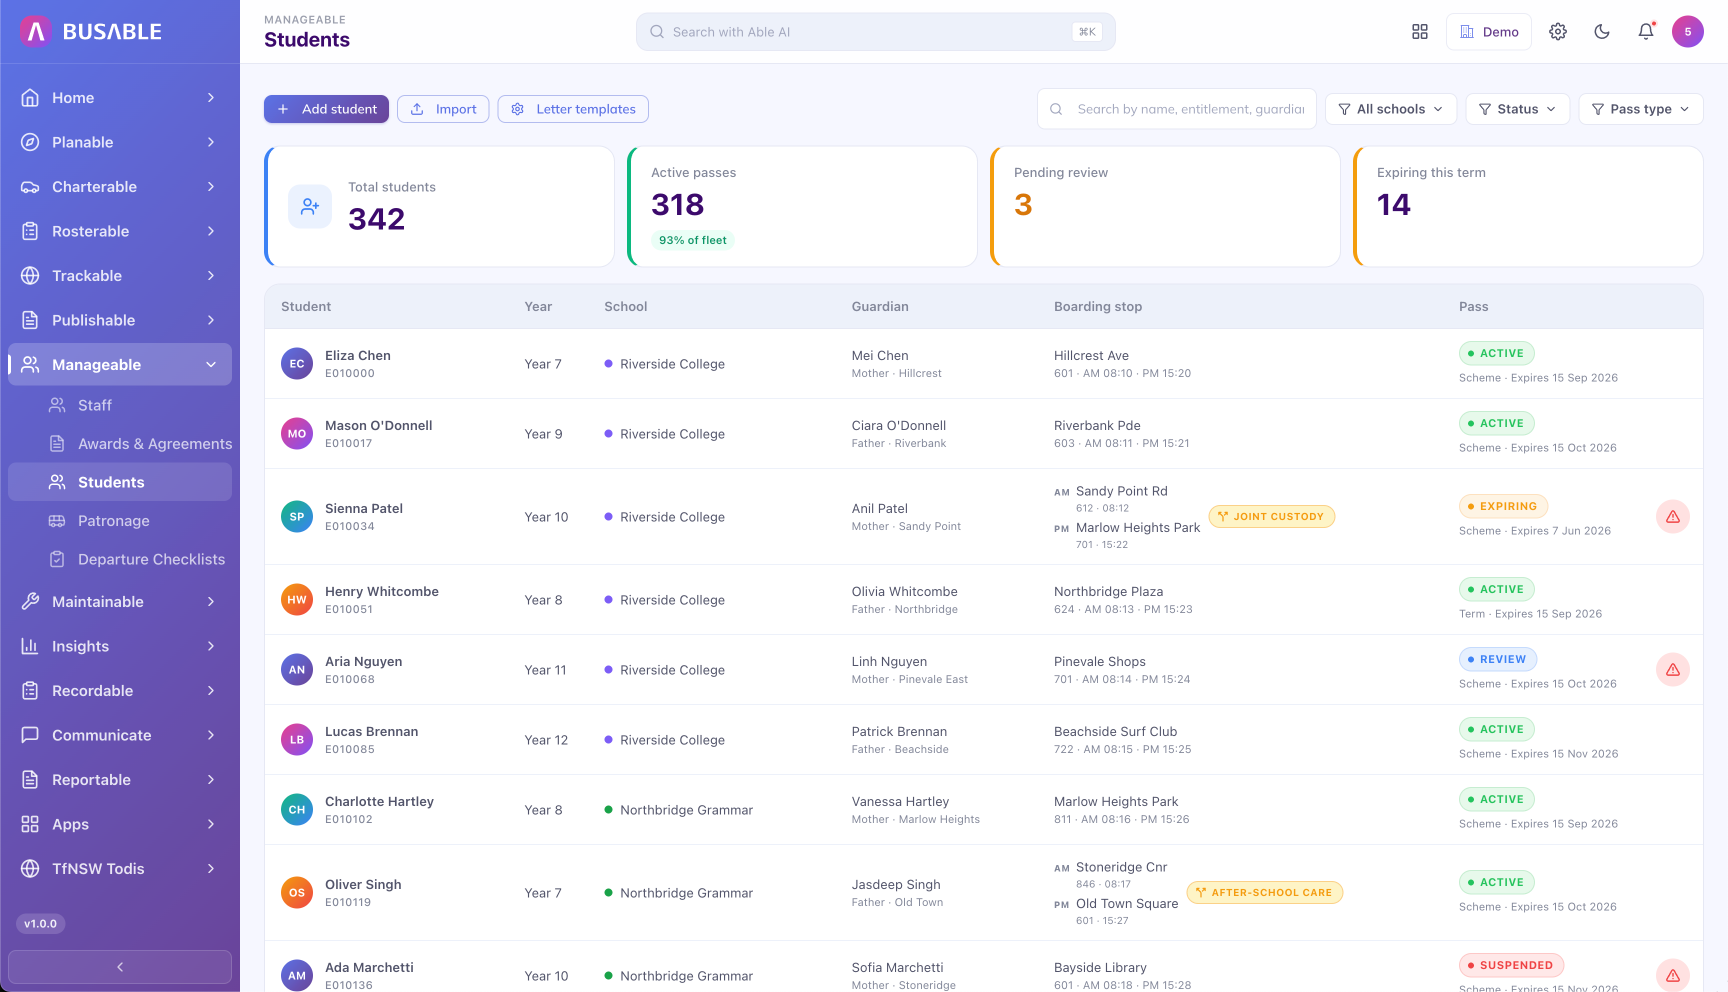Open the Pass type filter dropdown

point(1640,109)
